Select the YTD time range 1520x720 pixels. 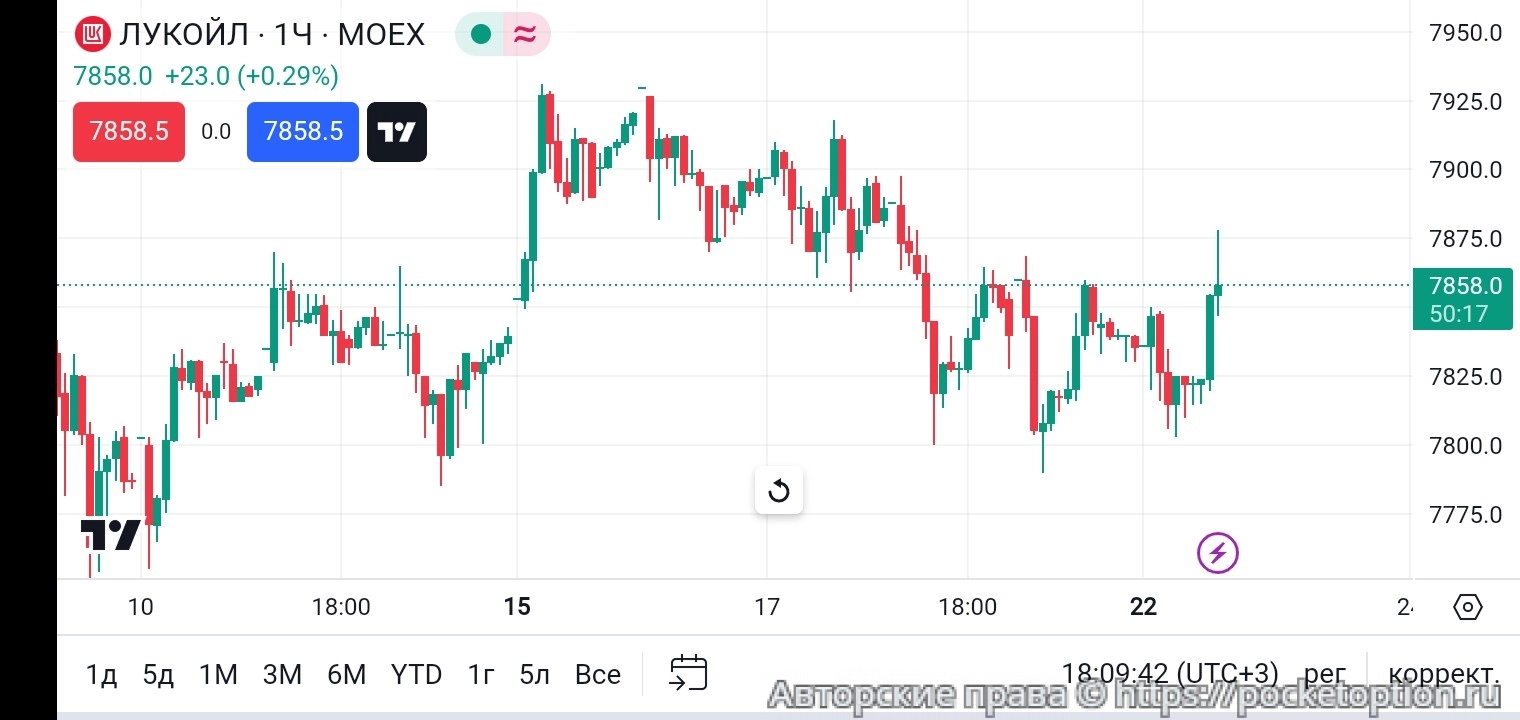[x=416, y=675]
